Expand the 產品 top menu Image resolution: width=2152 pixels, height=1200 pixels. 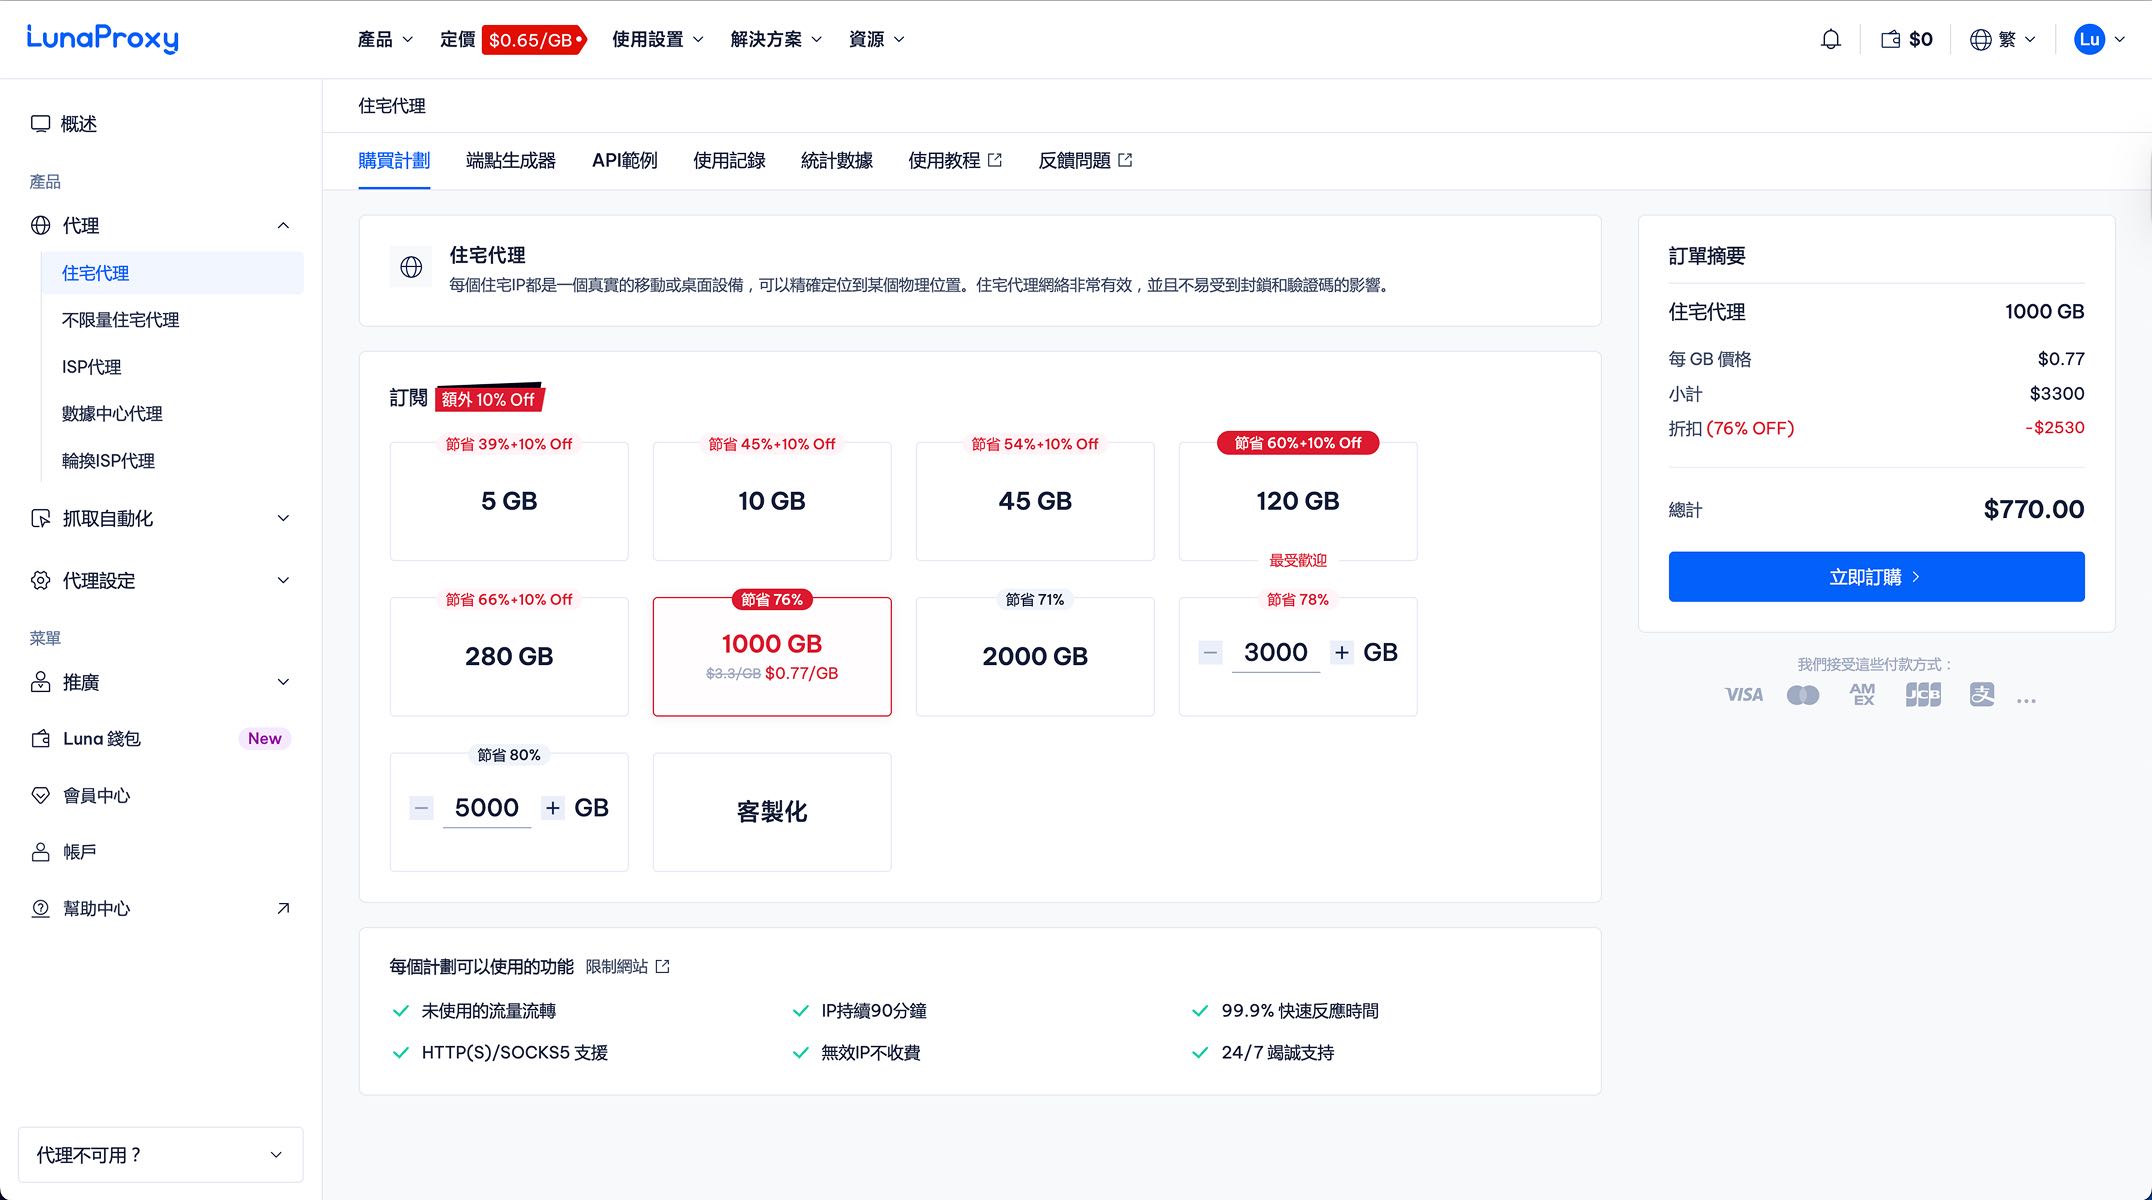(x=385, y=39)
